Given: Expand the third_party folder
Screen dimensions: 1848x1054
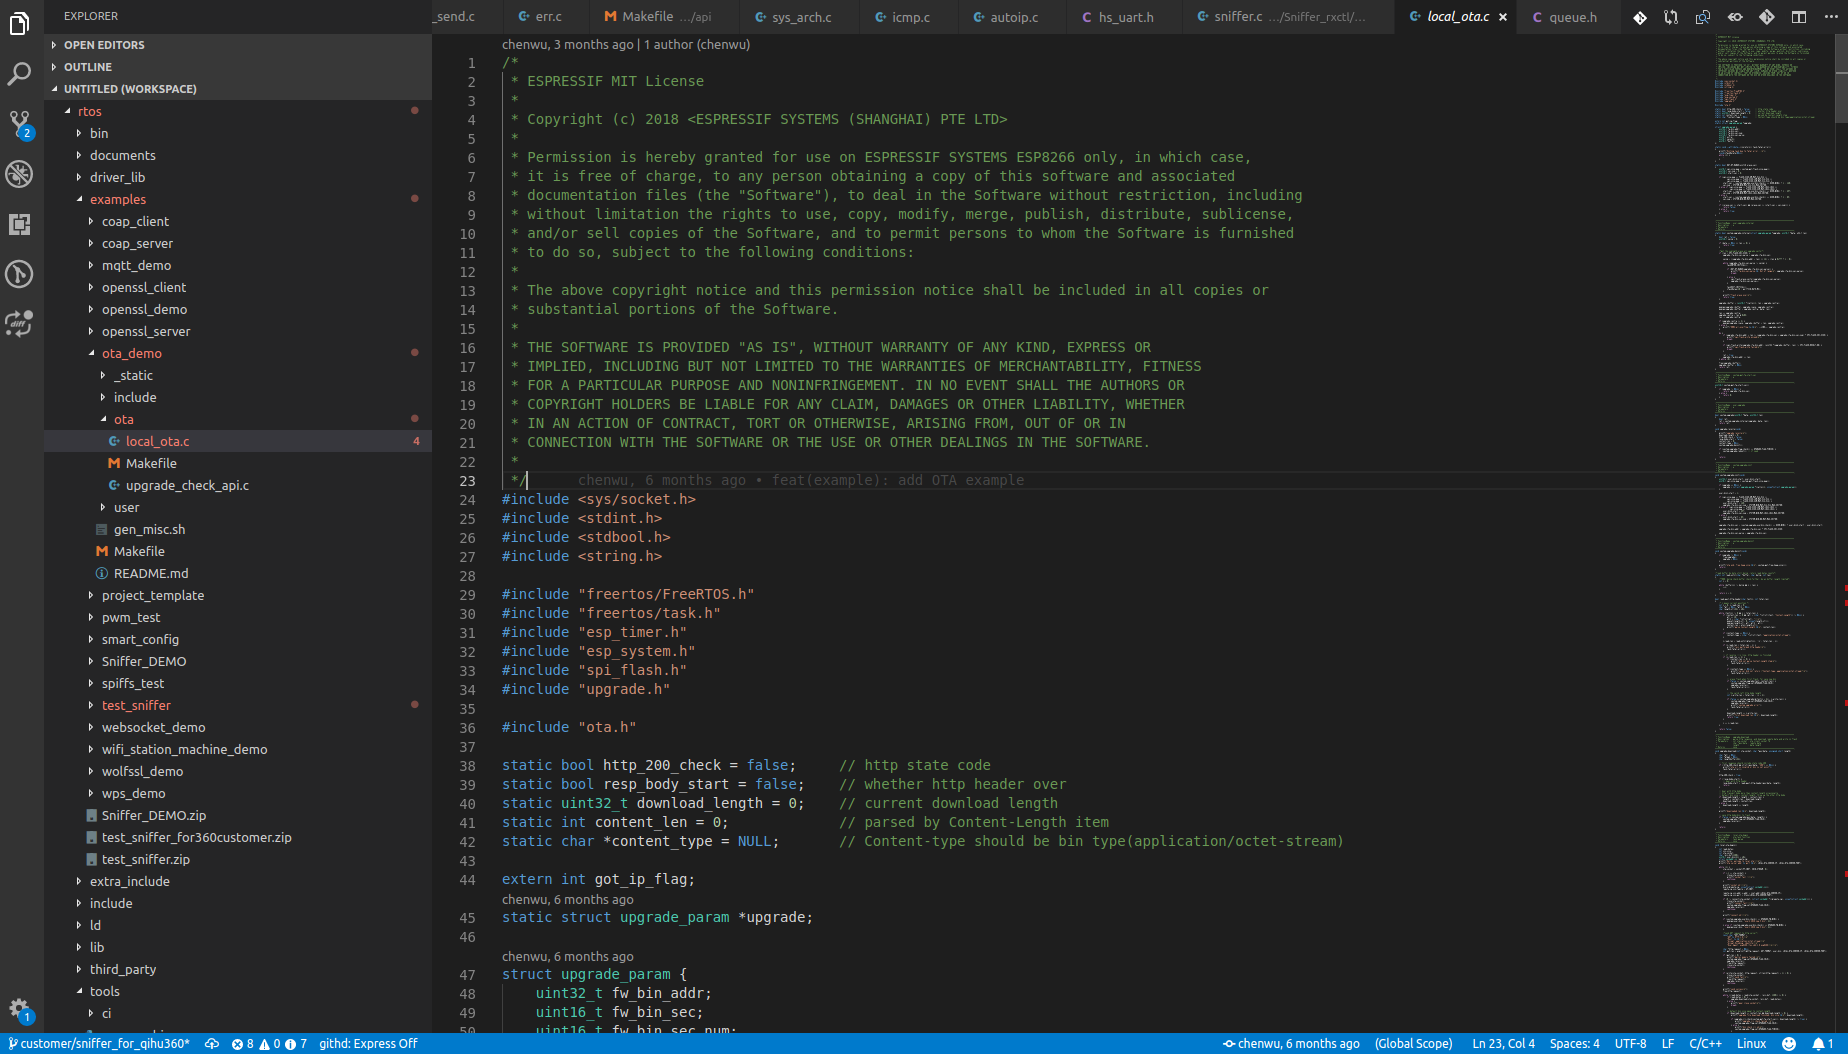Looking at the screenshot, I should click(x=238, y=969).
